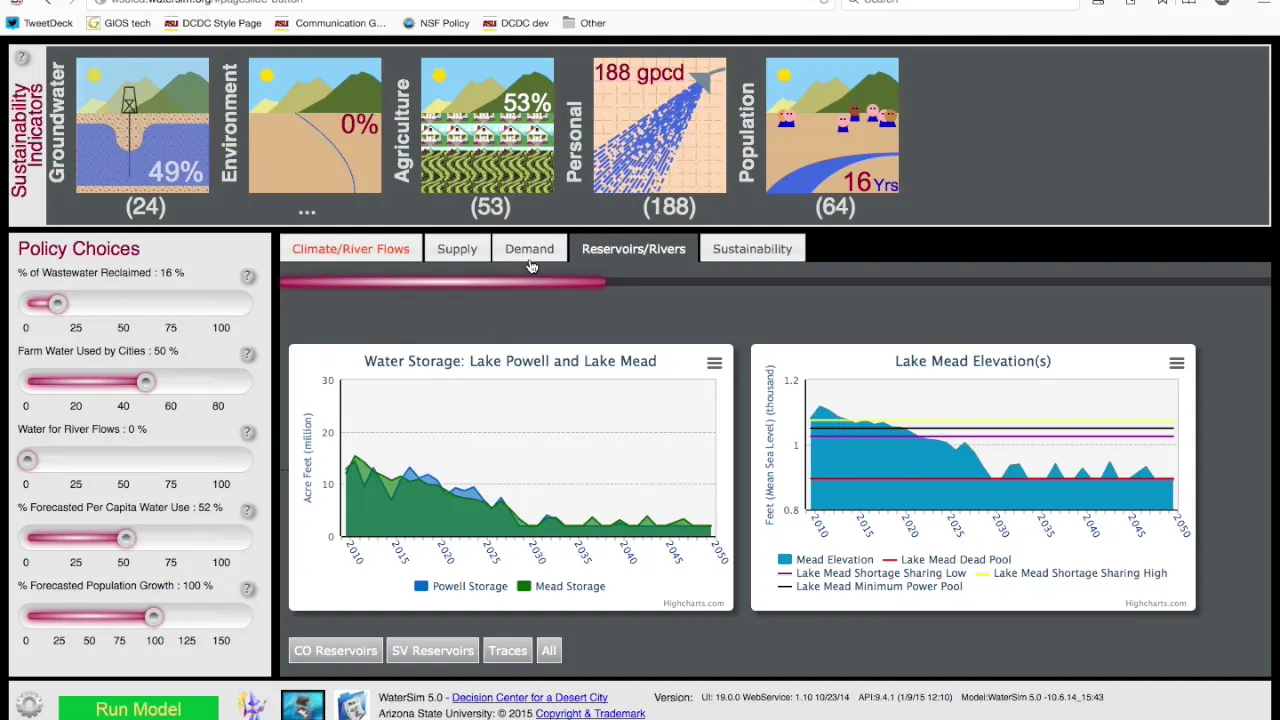Open help for Farm Water Used by Cities
The height and width of the screenshot is (720, 1280).
[x=247, y=354]
